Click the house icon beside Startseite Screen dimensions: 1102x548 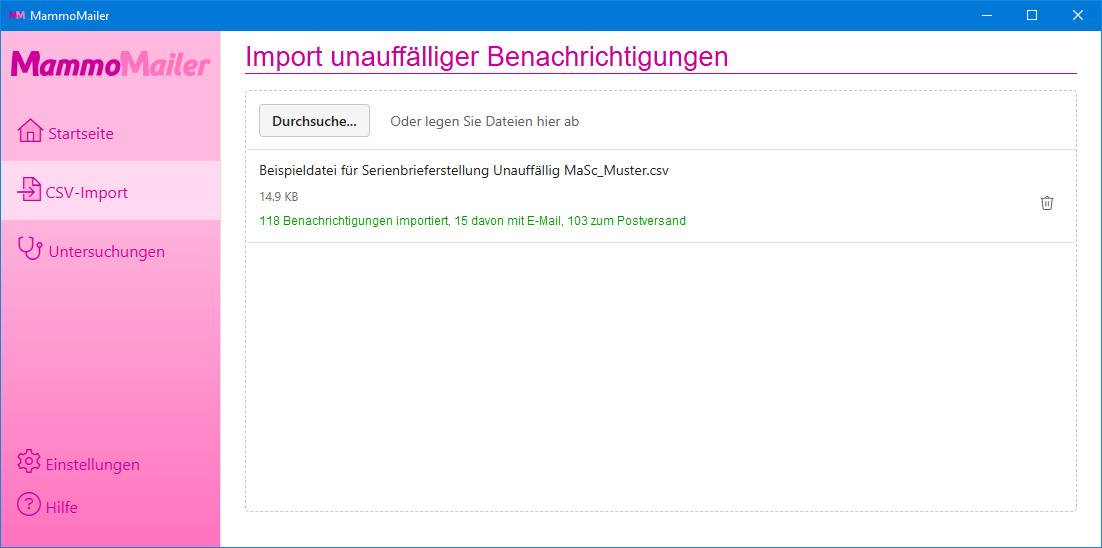(30, 131)
